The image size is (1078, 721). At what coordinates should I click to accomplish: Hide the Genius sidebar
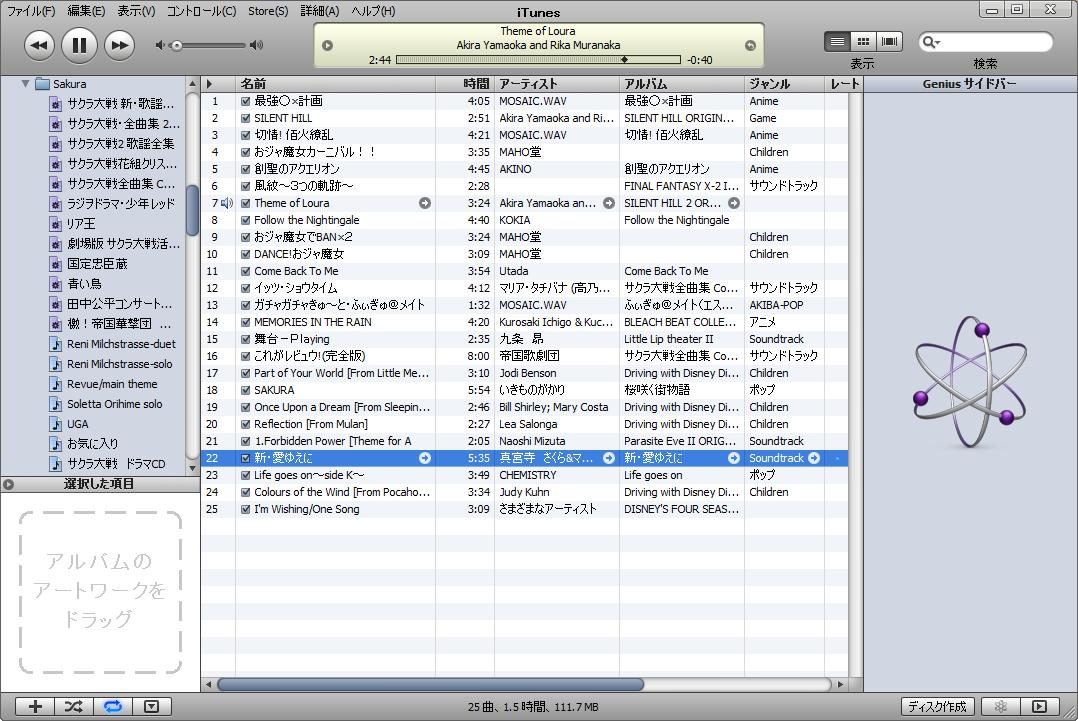1040,707
